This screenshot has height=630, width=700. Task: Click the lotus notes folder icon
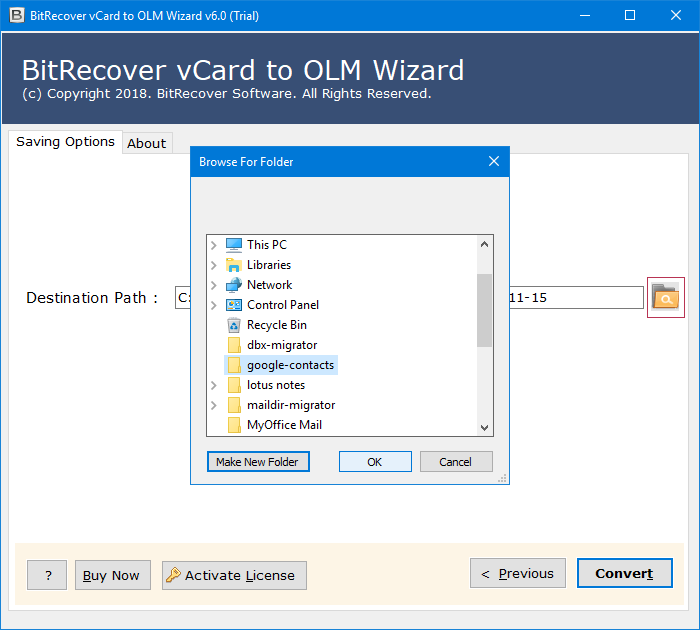[234, 385]
